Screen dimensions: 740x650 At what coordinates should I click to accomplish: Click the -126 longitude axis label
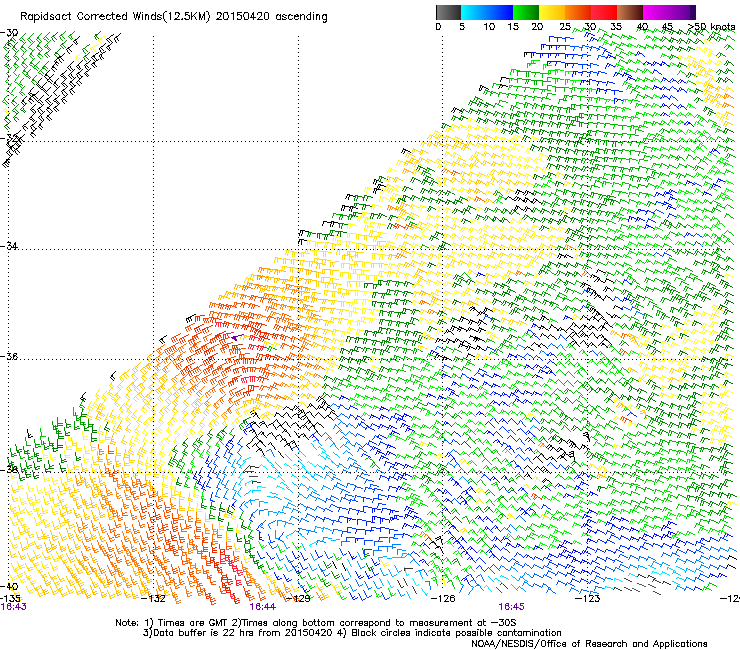[443, 598]
